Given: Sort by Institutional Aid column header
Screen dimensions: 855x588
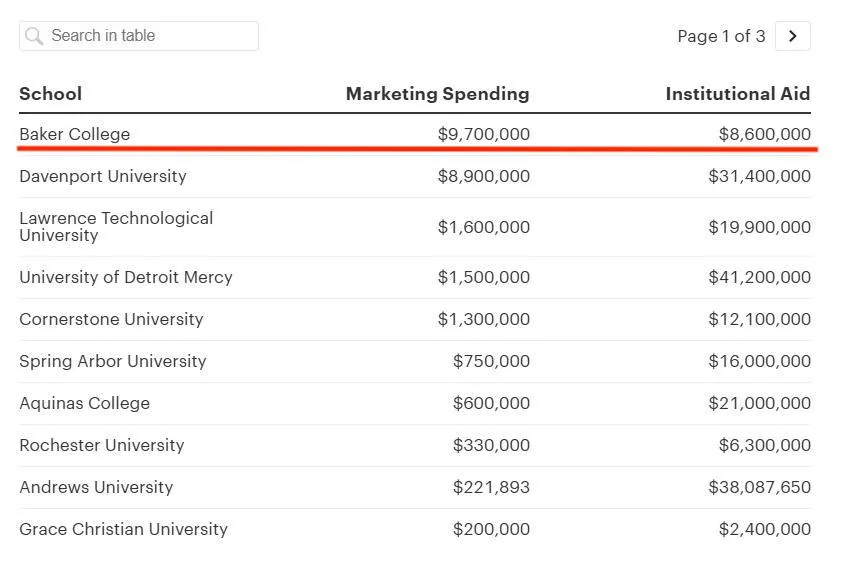Looking at the screenshot, I should pyautogui.click(x=737, y=94).
